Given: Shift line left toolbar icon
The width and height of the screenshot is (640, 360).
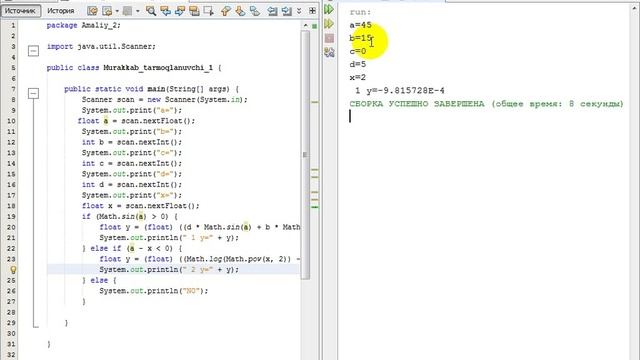Looking at the screenshot, I should (x=272, y=11).
